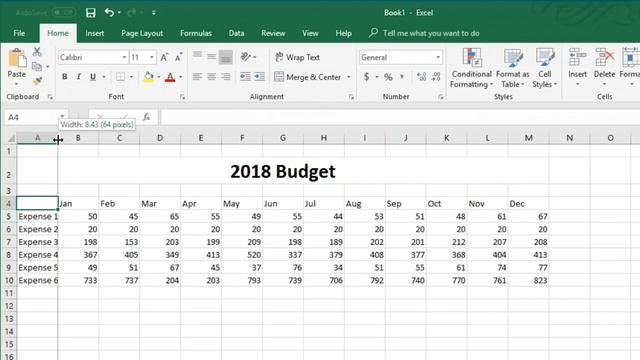This screenshot has height=360, width=640.
Task: Toggle Italic formatting
Action: click(79, 77)
